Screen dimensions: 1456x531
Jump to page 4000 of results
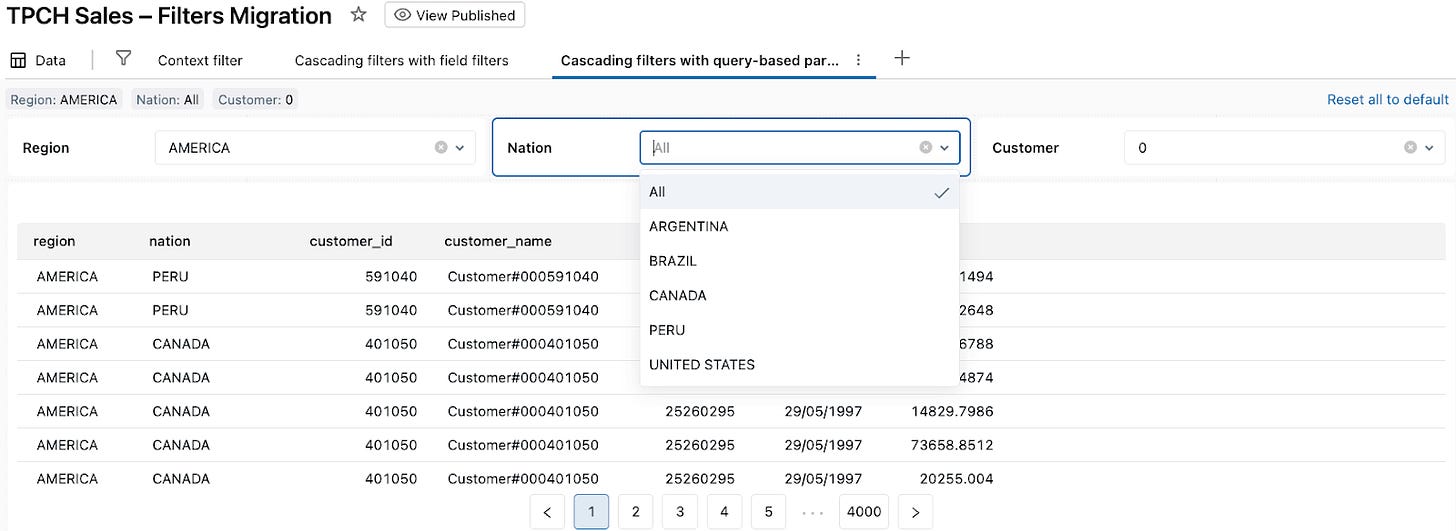864,512
